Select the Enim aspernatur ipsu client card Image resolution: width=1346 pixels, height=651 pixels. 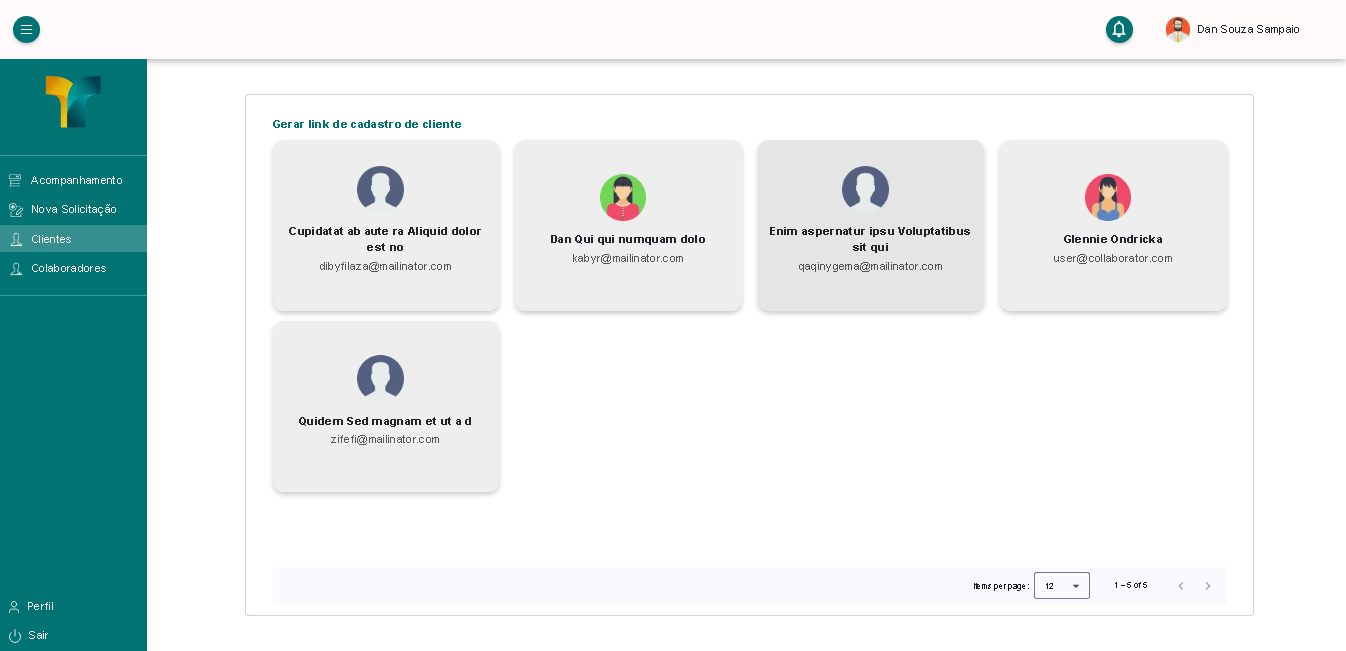(x=870, y=226)
